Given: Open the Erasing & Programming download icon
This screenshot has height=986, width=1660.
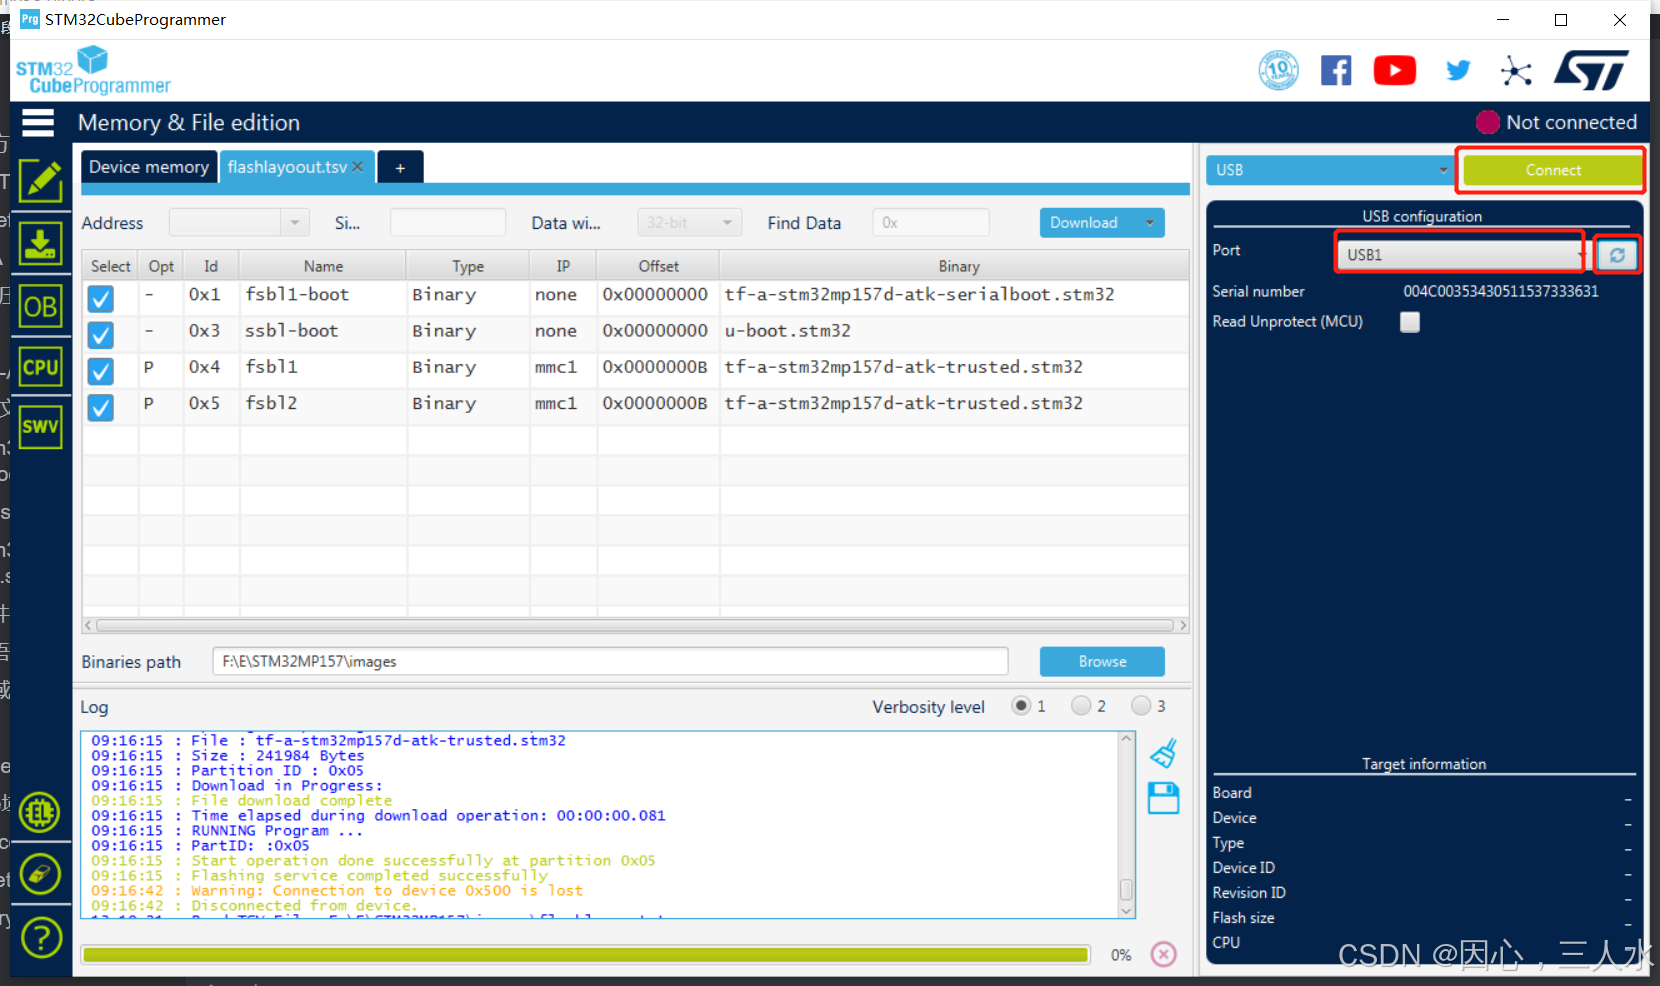Looking at the screenshot, I should 41,243.
